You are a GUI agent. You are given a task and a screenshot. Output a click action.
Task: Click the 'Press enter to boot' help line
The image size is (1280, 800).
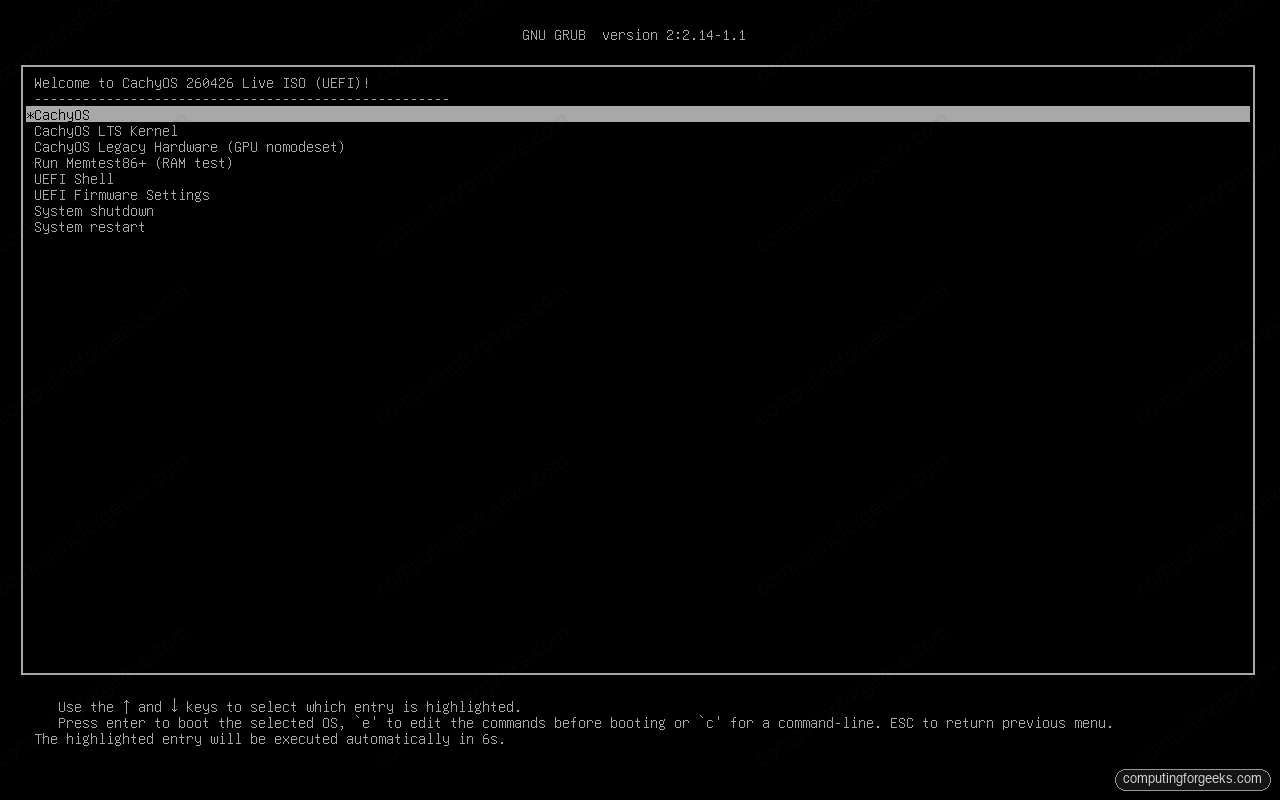[585, 723]
